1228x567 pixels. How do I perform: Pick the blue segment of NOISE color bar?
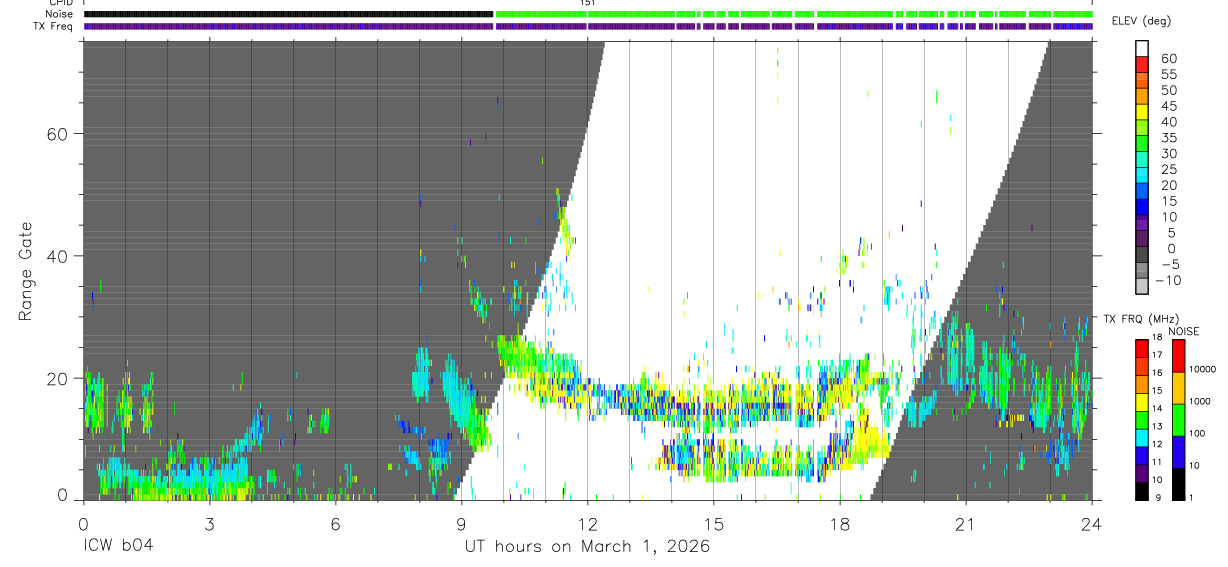coord(1178,451)
